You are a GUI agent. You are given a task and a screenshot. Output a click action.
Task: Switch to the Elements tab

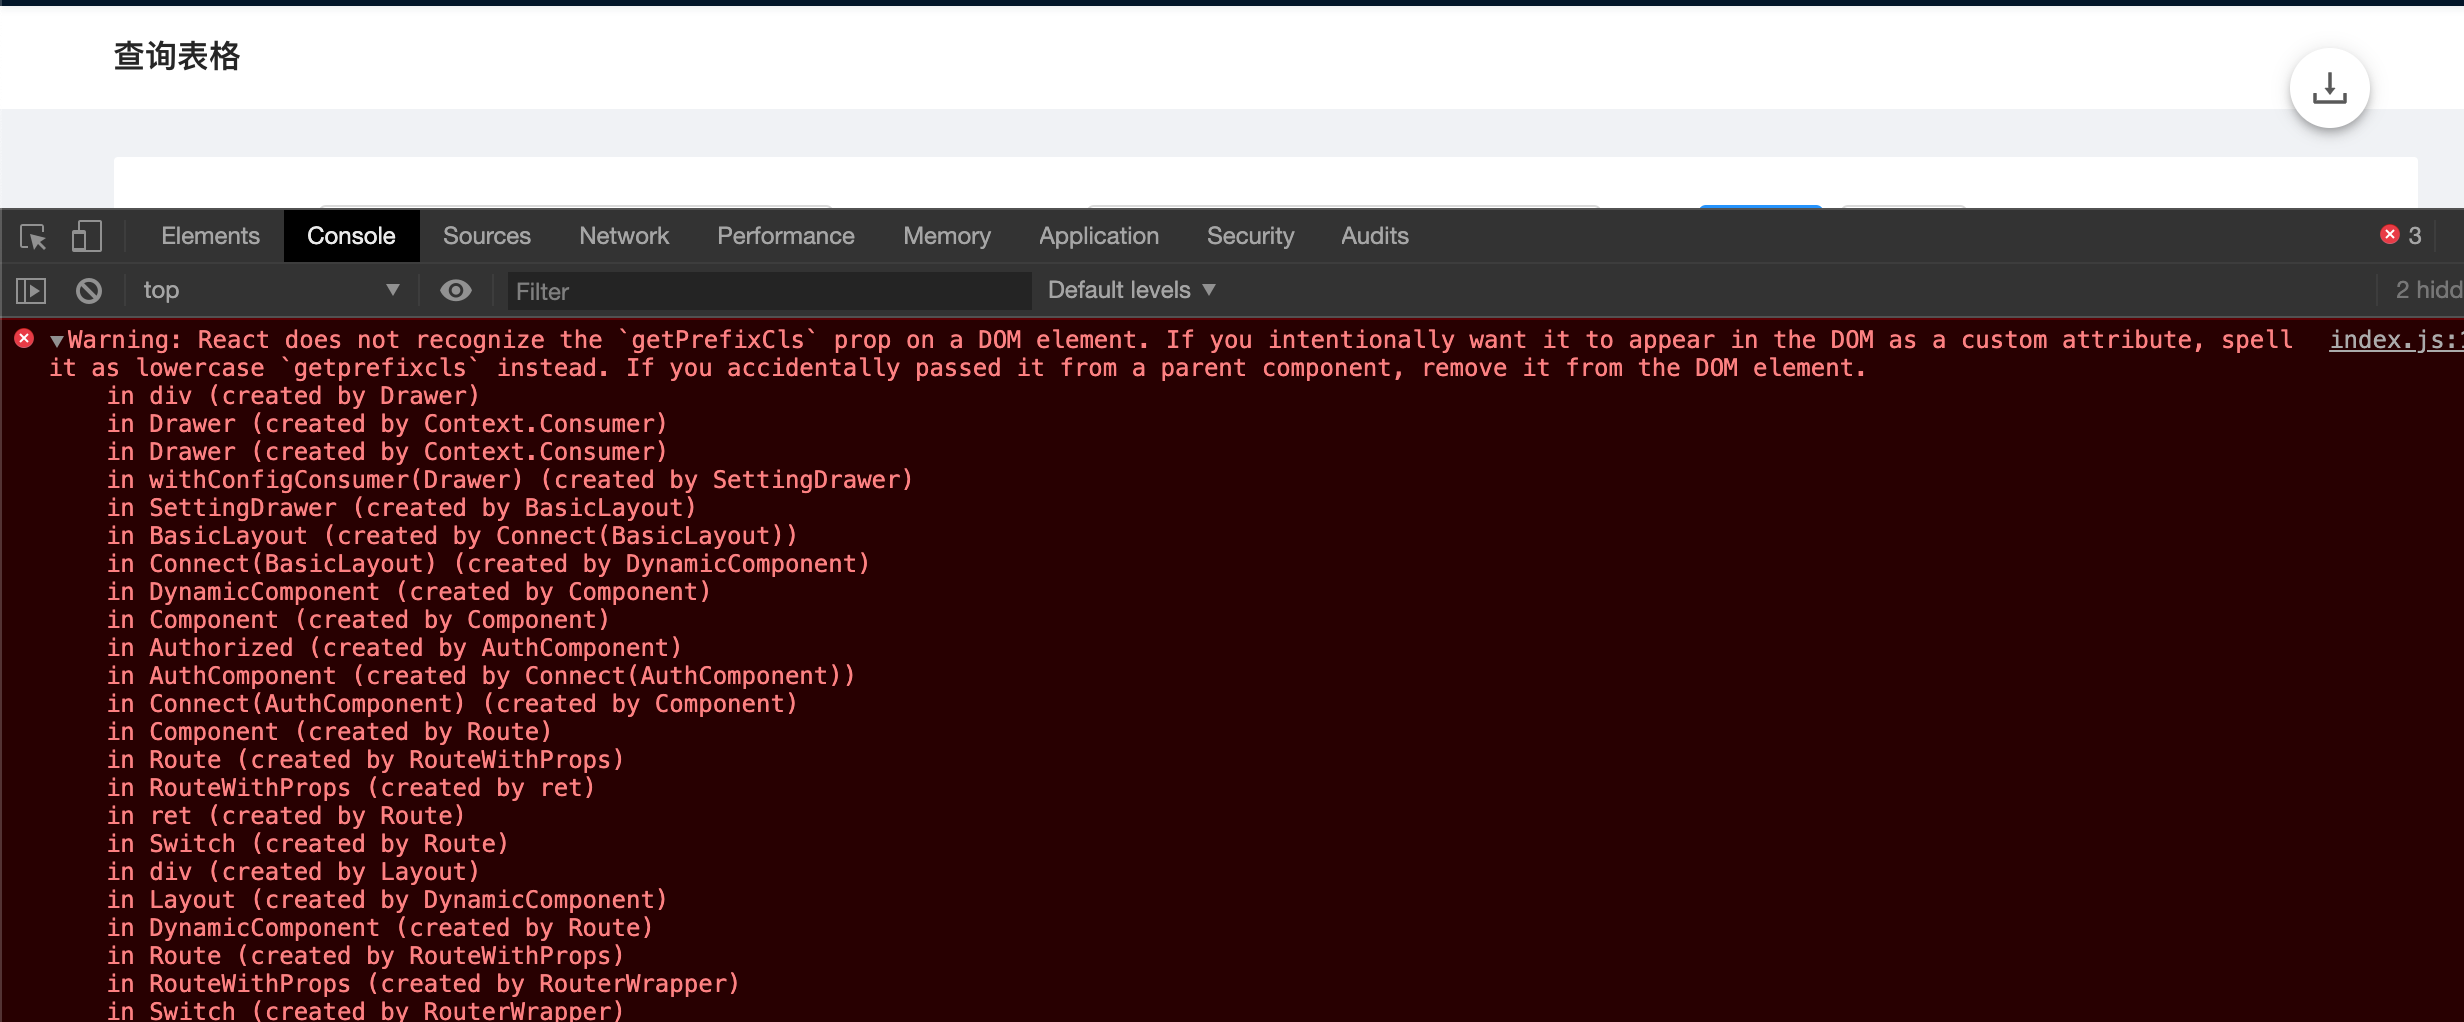[210, 236]
